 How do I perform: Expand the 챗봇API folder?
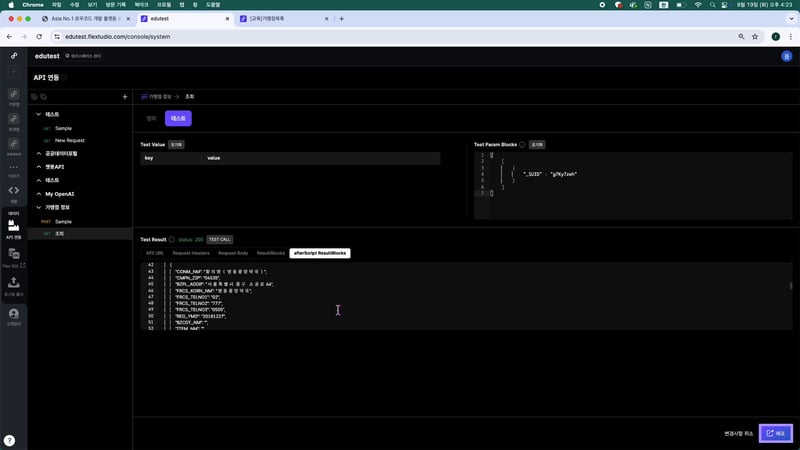(x=38, y=167)
